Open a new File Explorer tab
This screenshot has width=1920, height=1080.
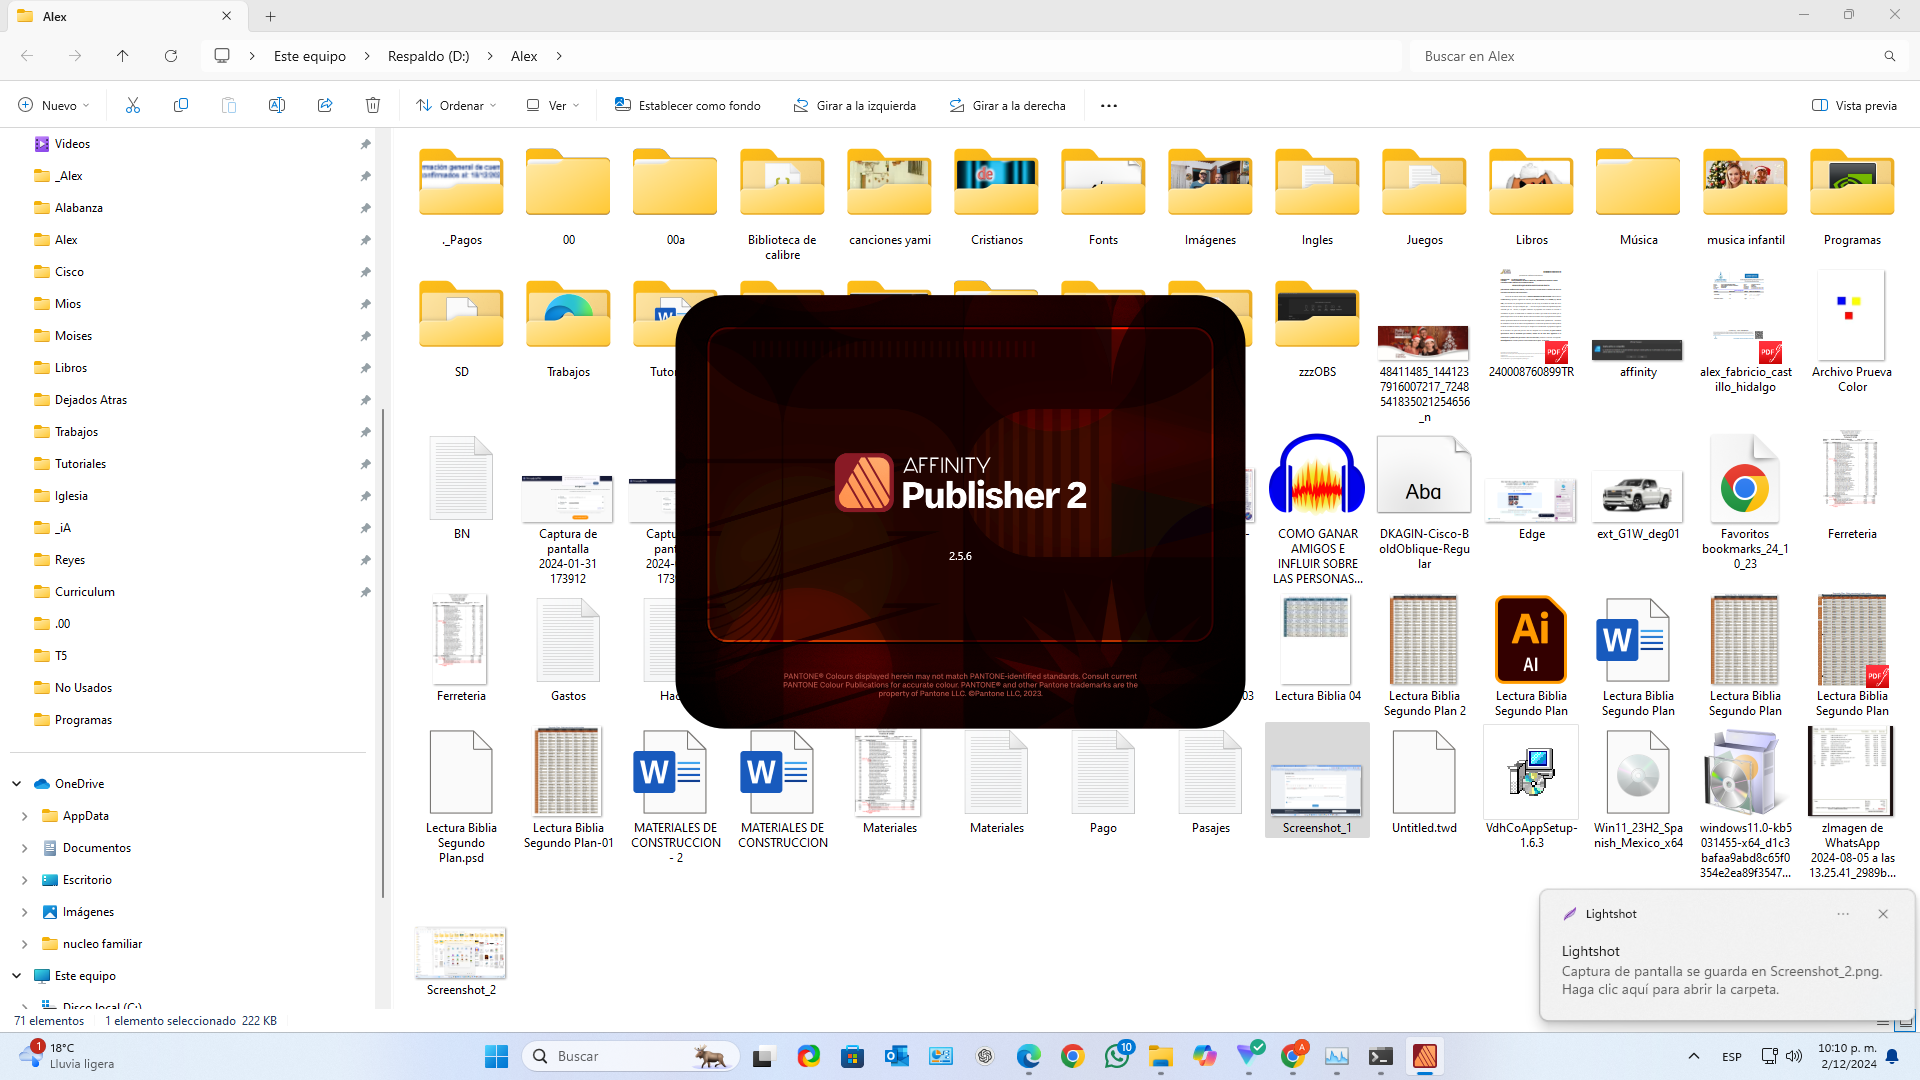point(271,16)
